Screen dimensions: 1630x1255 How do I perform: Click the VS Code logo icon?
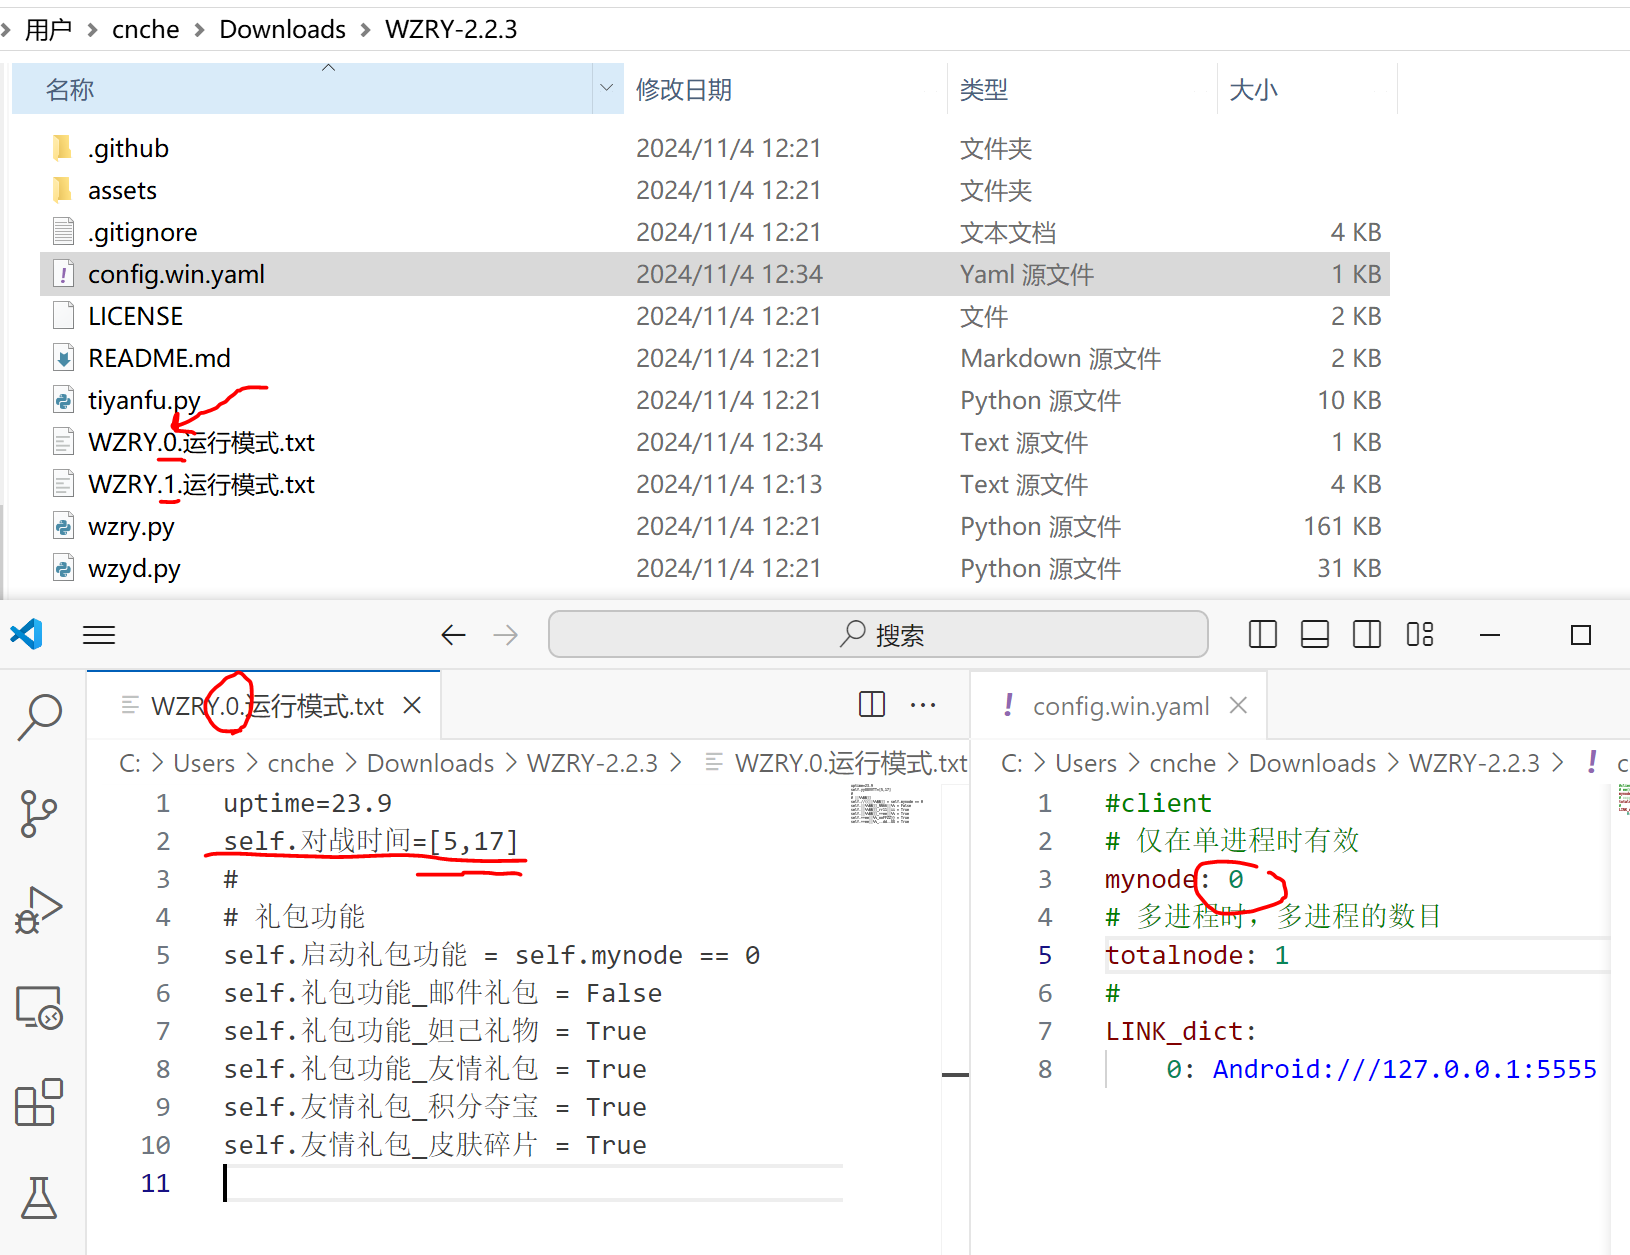click(26, 634)
